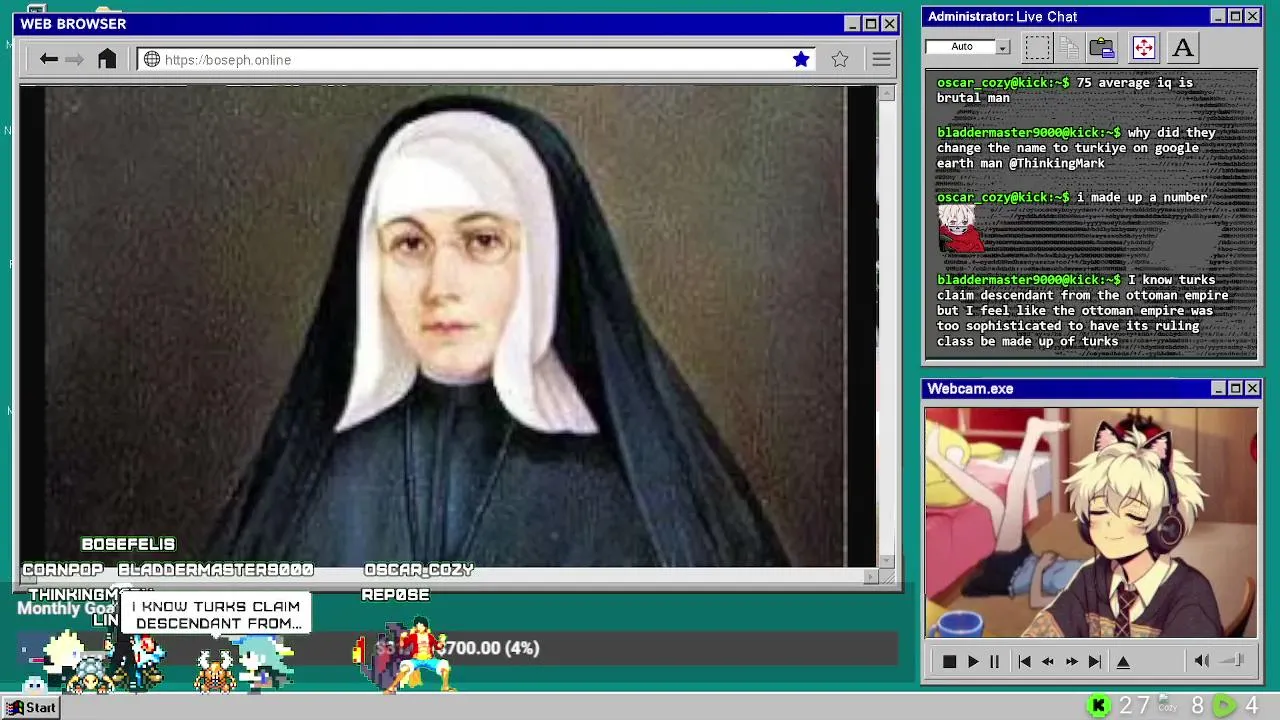Expand the Auto font size dropdown
This screenshot has width=1280, height=720.
tap(1003, 47)
